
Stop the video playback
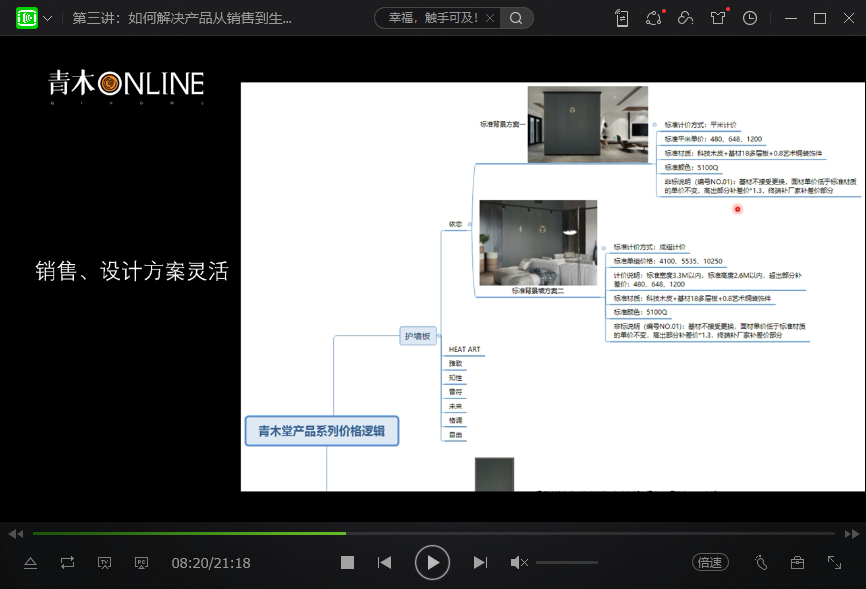click(347, 563)
